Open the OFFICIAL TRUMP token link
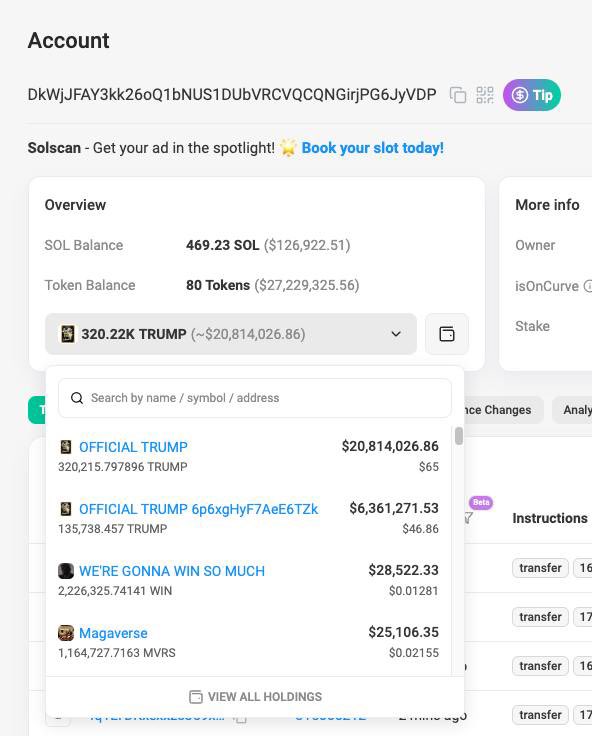 click(x=133, y=447)
